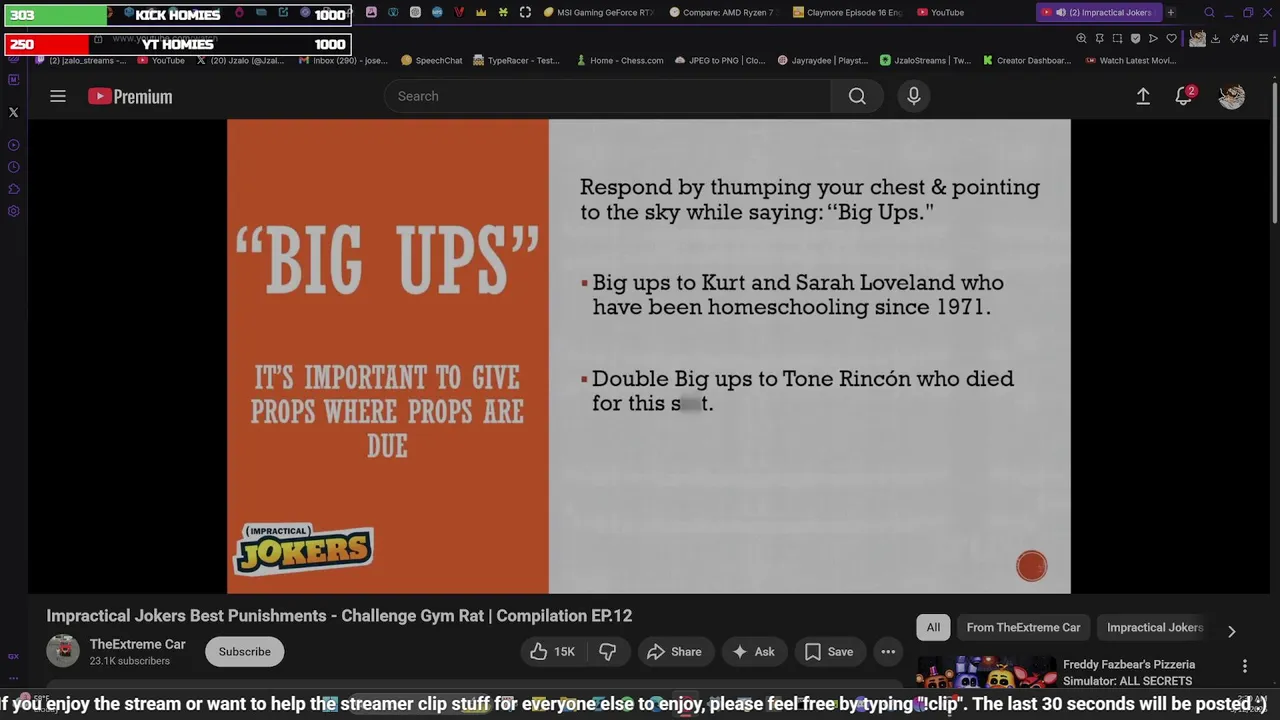Open the three-dot more actions menu

pos(888,652)
